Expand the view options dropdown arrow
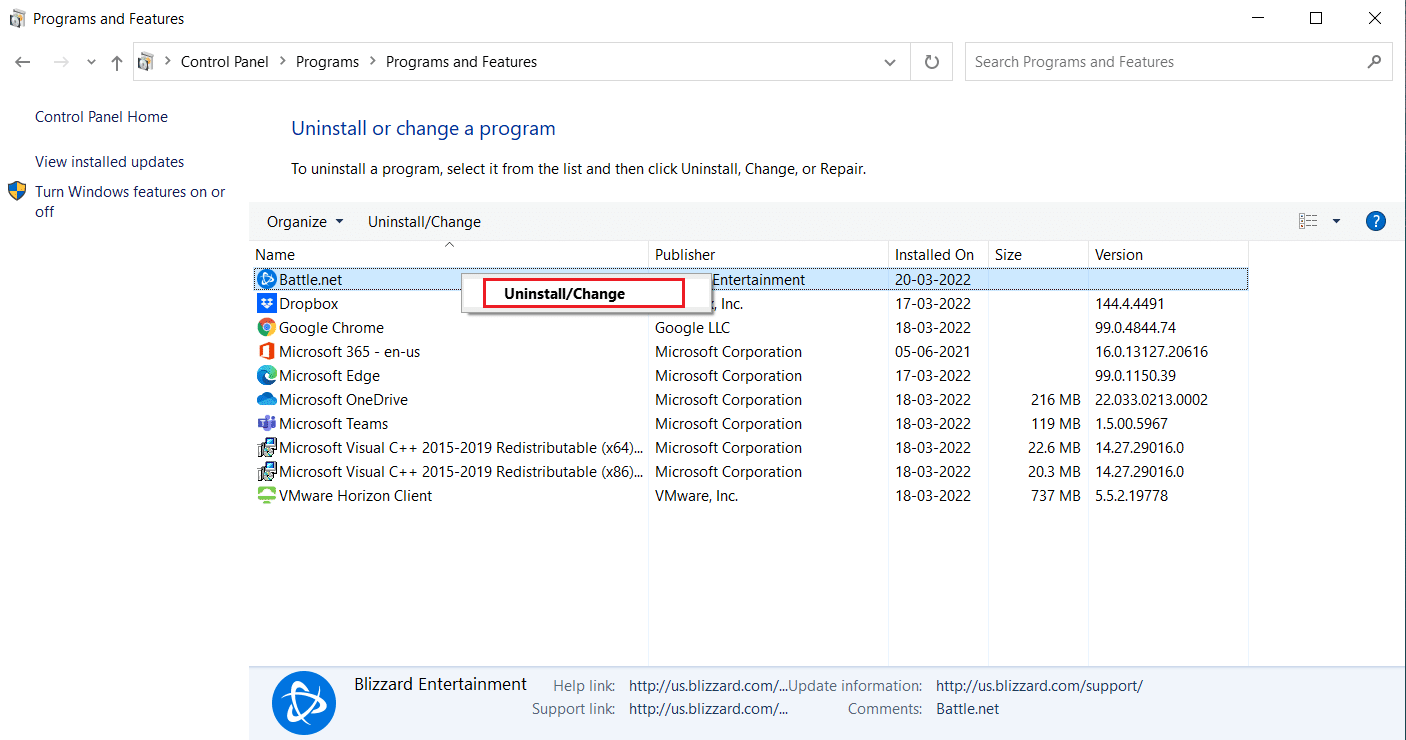Image resolution: width=1406 pixels, height=740 pixels. [x=1336, y=221]
